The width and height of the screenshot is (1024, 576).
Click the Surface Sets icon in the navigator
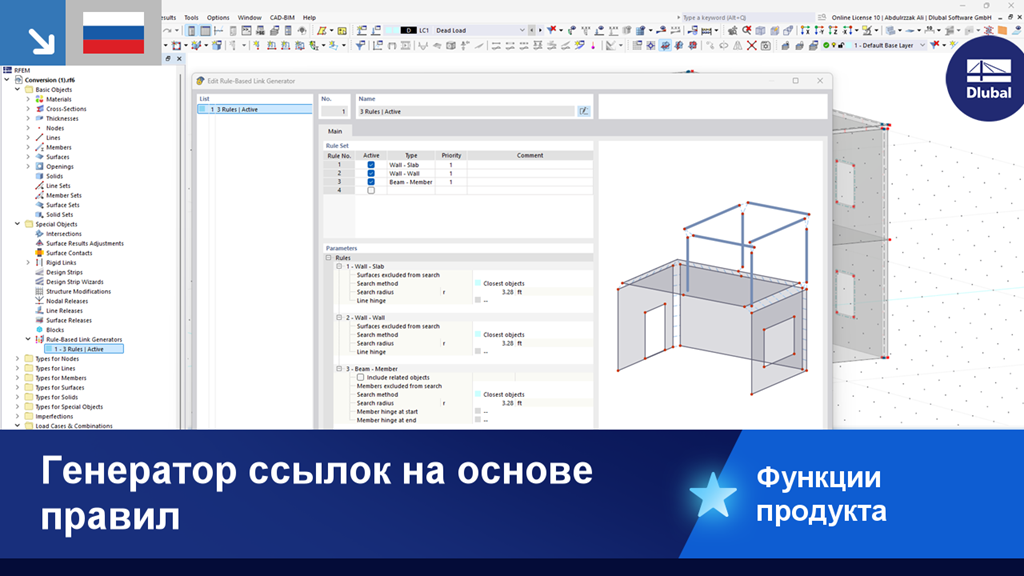coord(39,205)
